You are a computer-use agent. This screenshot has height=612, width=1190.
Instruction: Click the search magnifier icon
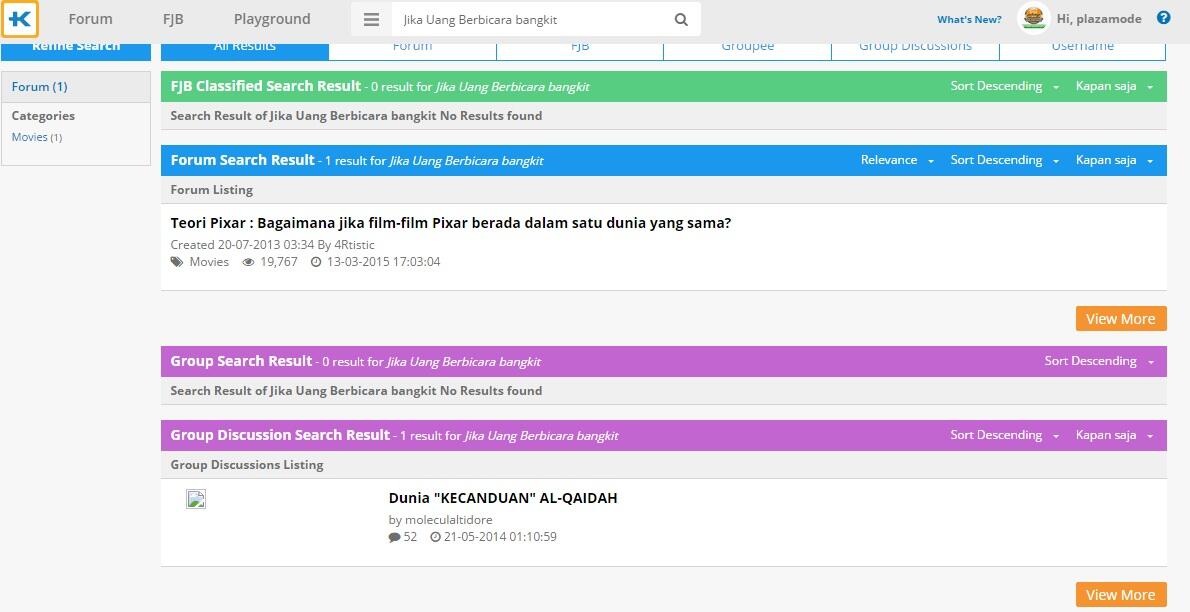(681, 19)
